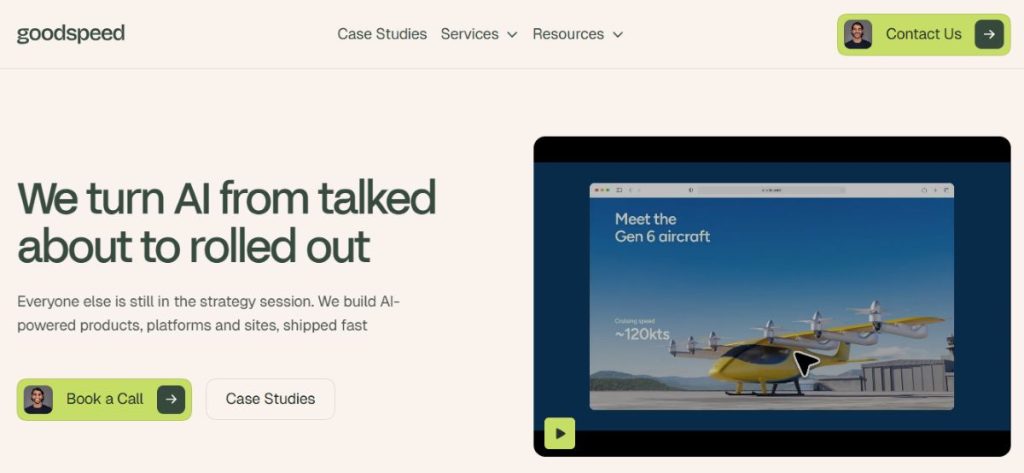This screenshot has height=473, width=1024.
Task: Click the Book a Call button
Action: [x=104, y=399]
